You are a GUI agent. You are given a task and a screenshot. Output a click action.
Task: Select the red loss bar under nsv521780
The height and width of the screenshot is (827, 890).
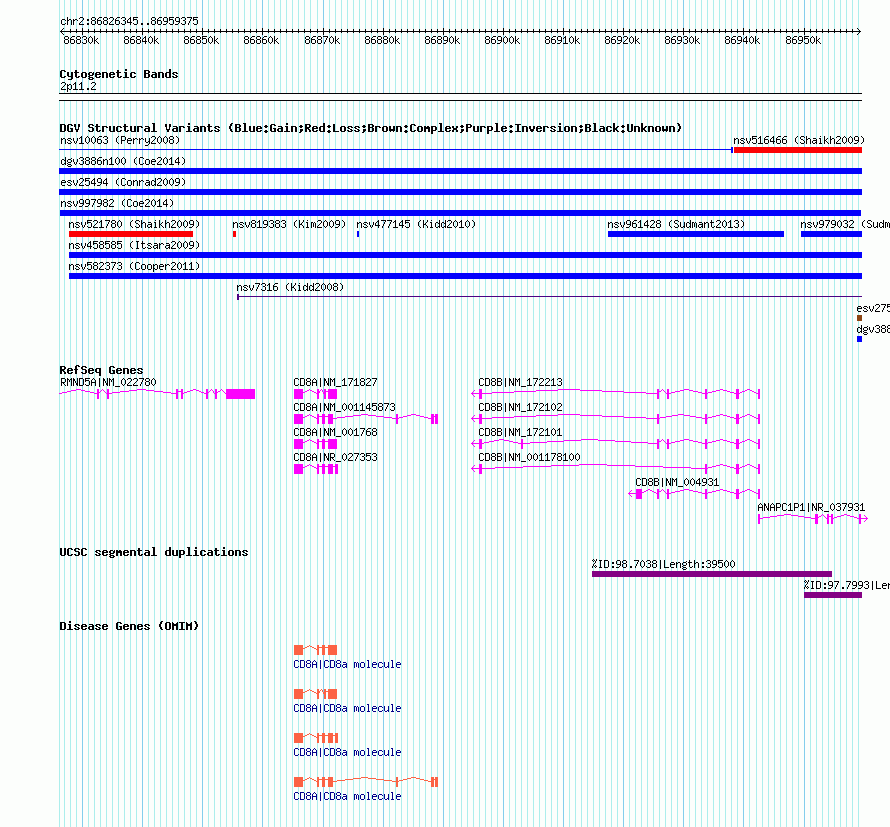pos(131,234)
